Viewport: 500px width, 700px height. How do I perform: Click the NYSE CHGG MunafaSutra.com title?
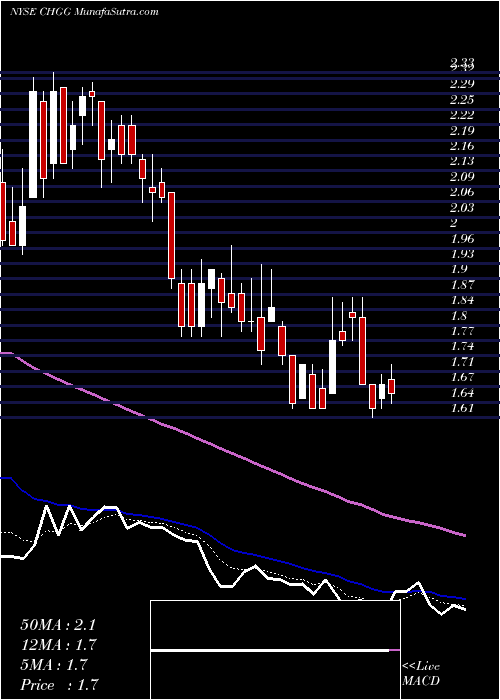pos(83,12)
